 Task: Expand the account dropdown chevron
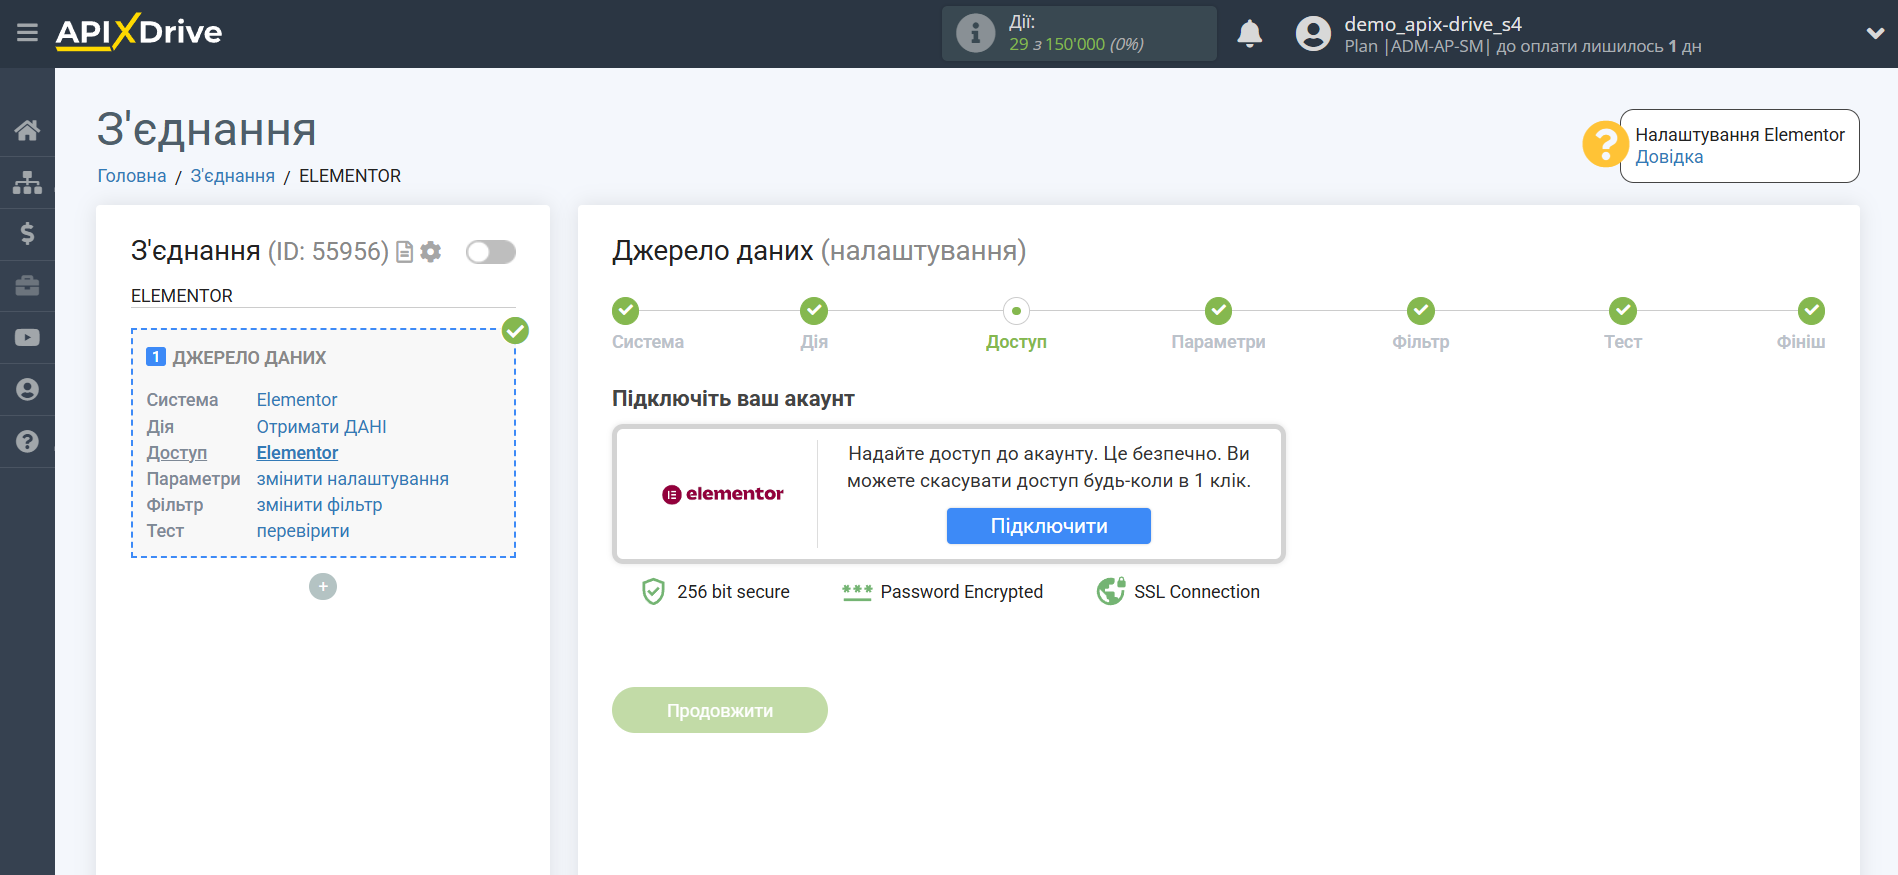[x=1875, y=33]
